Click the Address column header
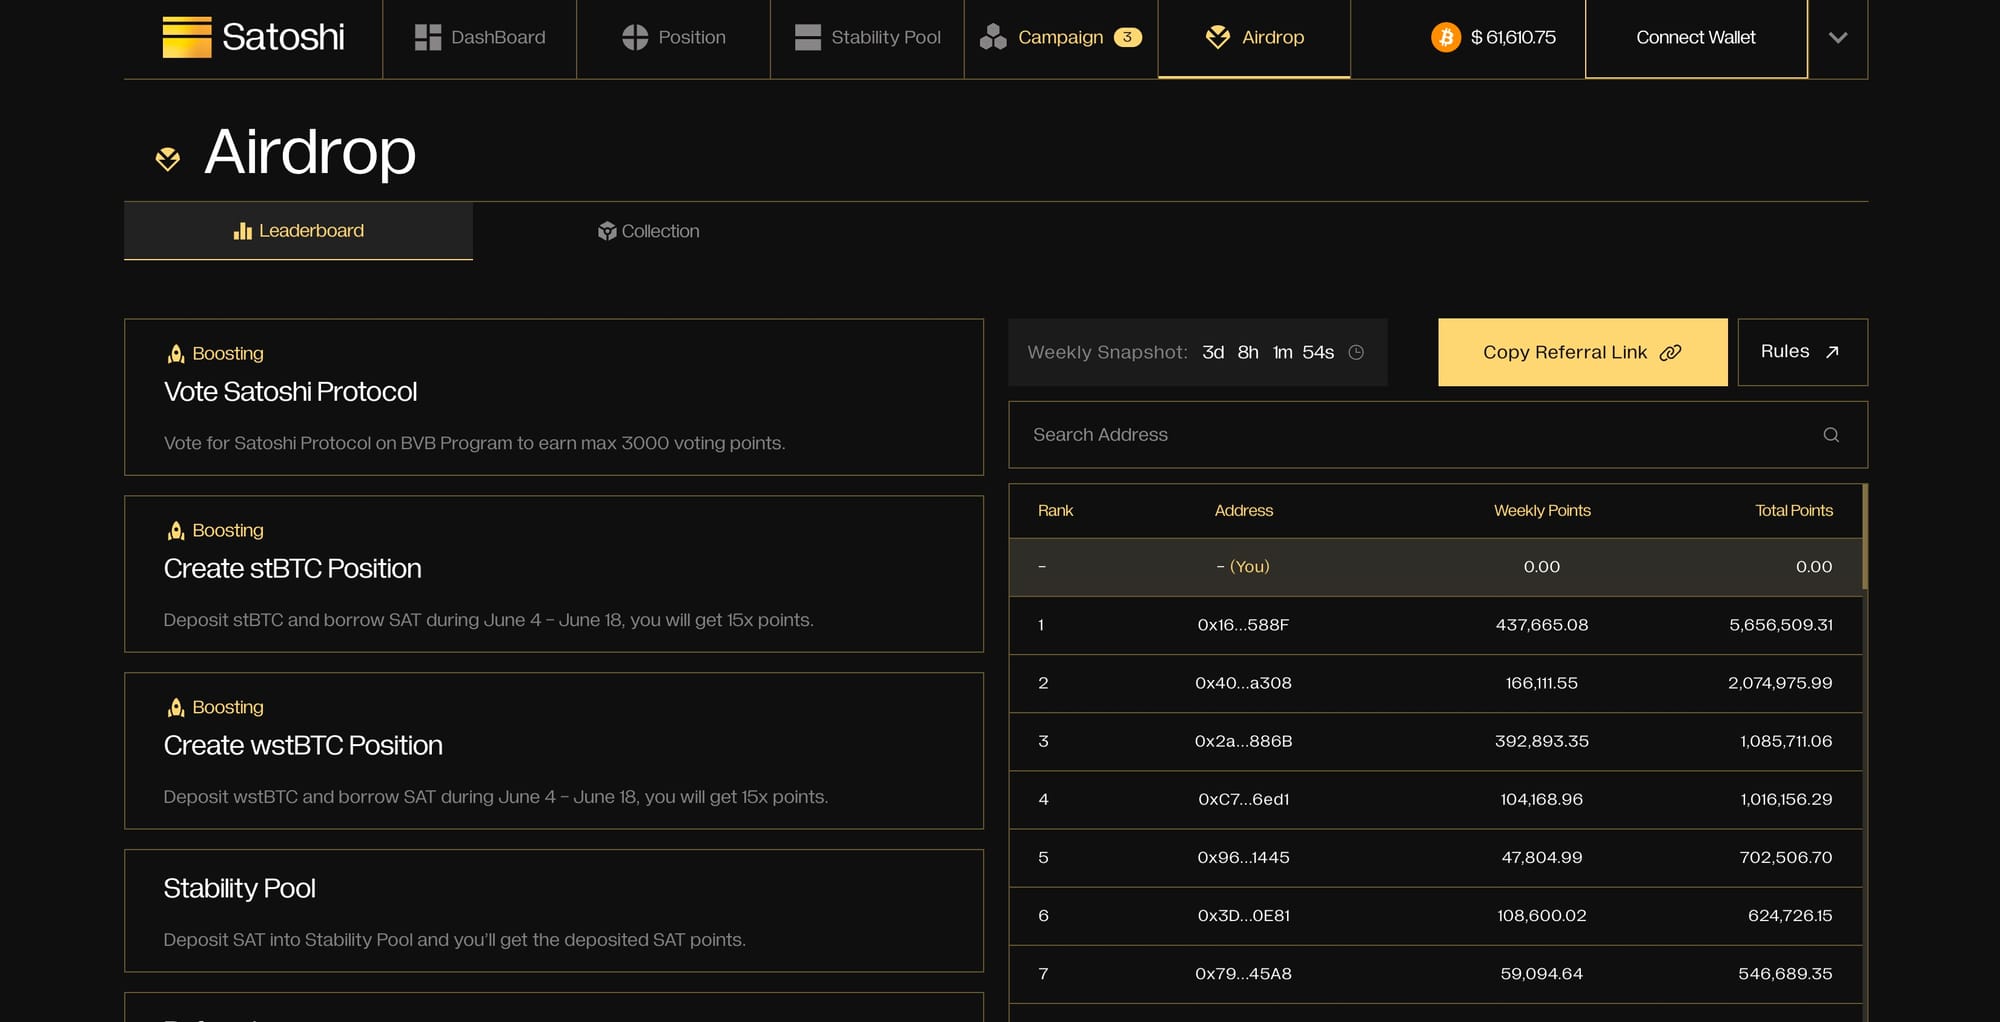The image size is (2000, 1022). (1244, 511)
